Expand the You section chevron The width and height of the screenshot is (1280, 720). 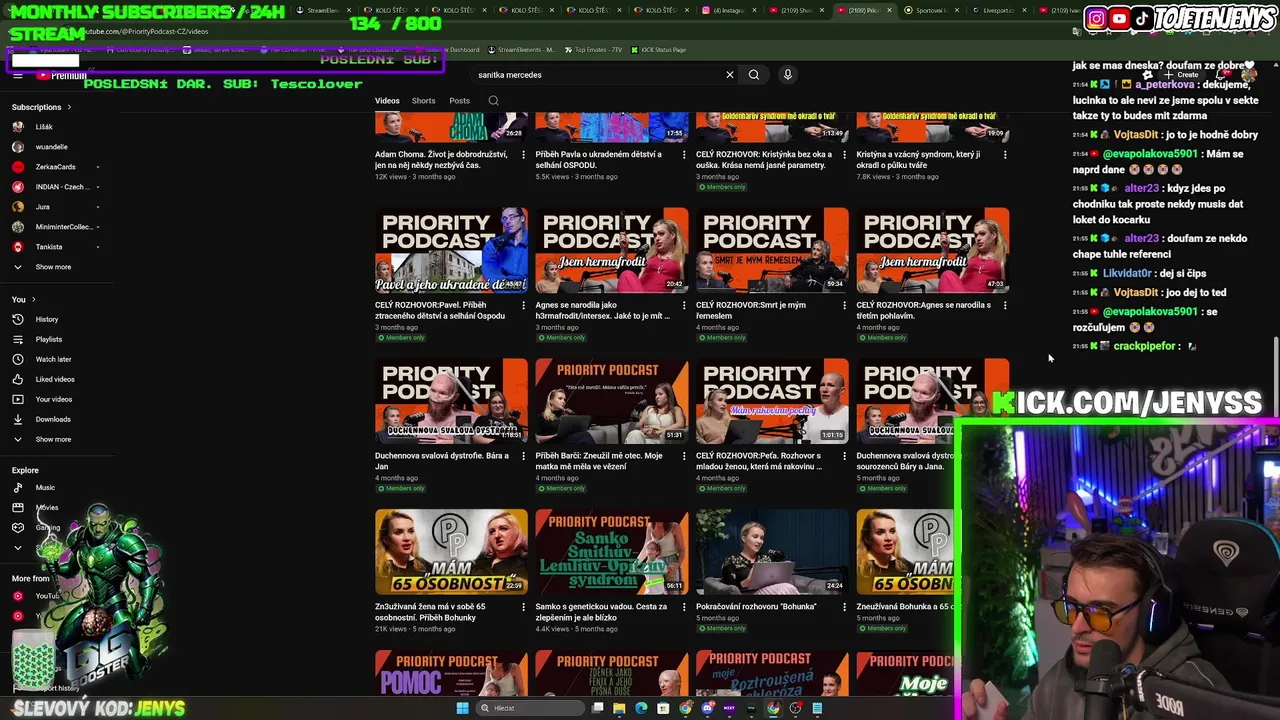point(33,300)
